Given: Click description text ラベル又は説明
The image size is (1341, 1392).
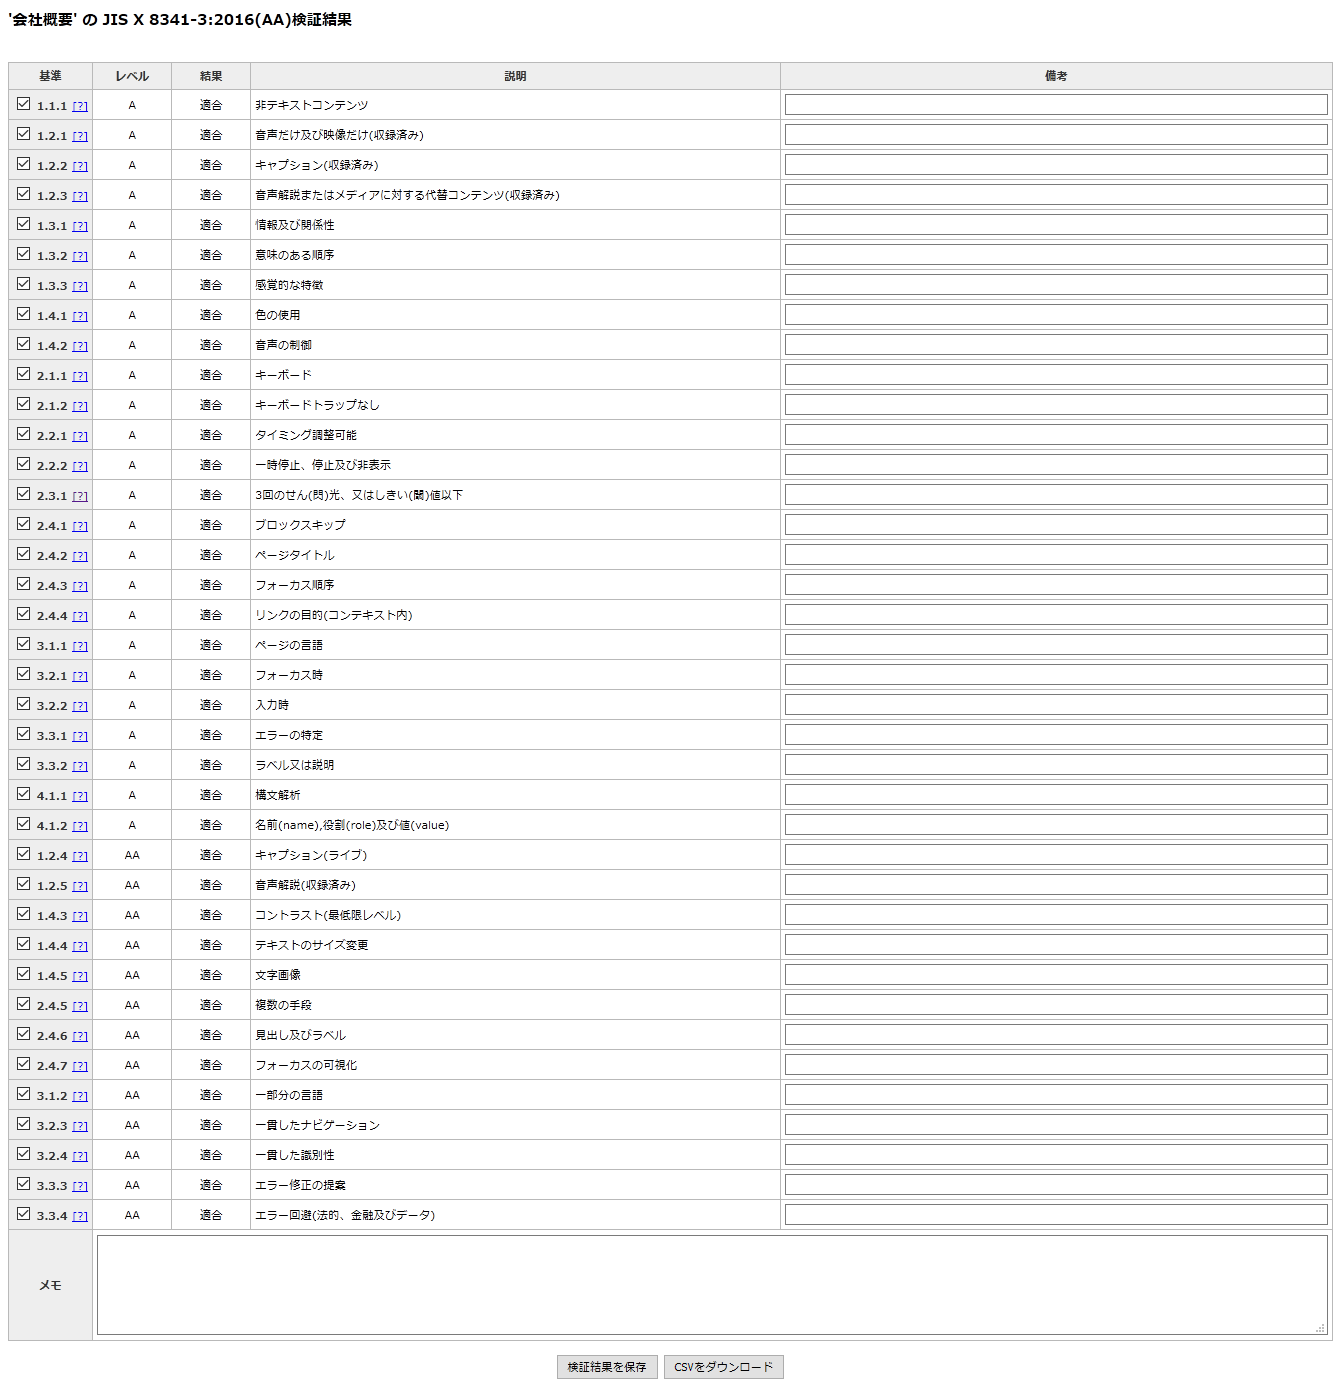Looking at the screenshot, I should click(x=294, y=765).
